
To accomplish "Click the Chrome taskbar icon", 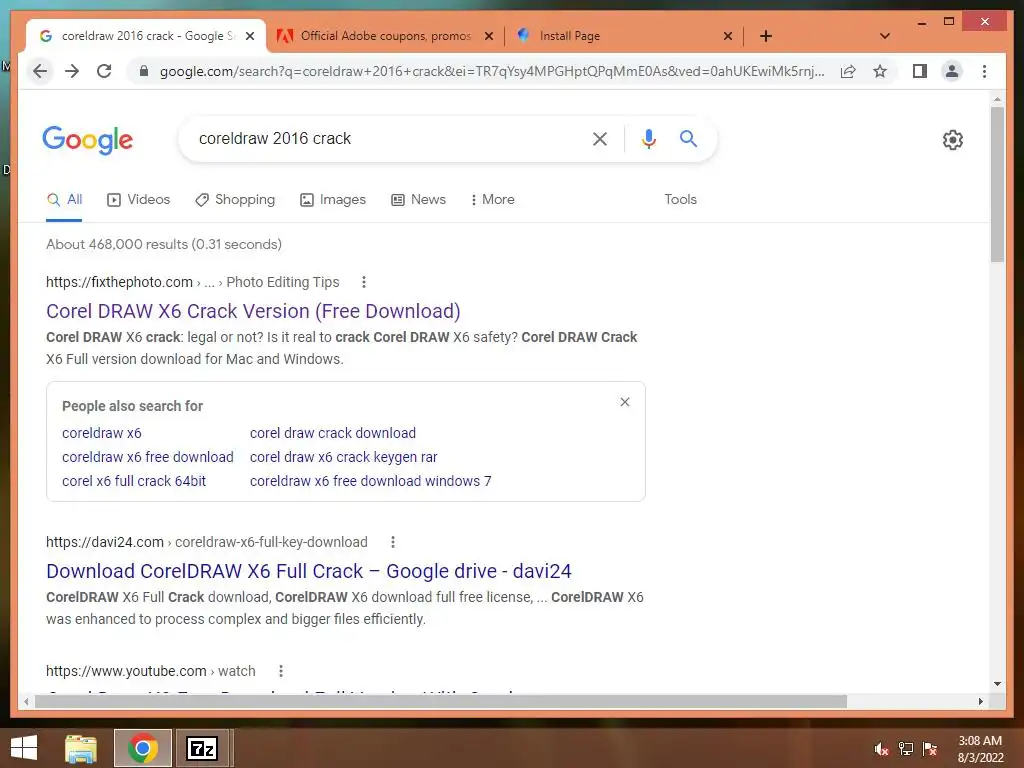I will coord(142,748).
